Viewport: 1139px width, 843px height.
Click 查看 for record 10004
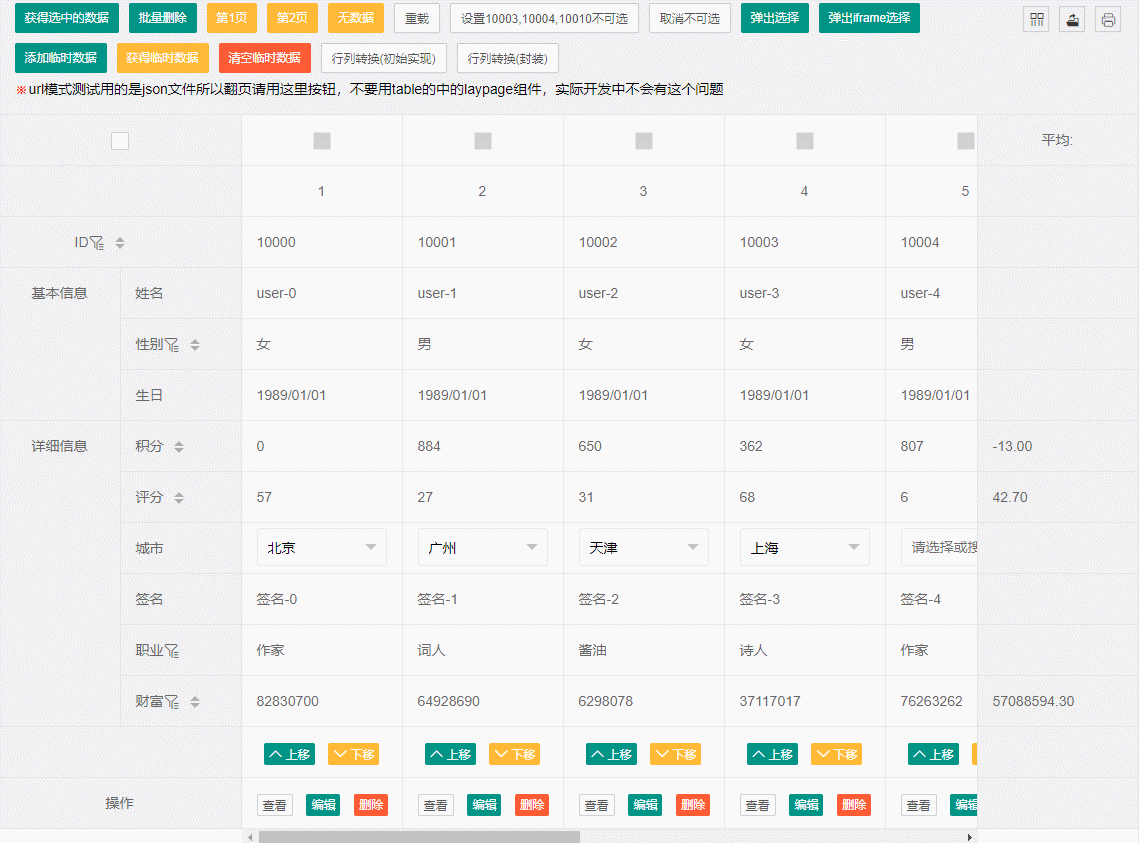[x=919, y=805]
